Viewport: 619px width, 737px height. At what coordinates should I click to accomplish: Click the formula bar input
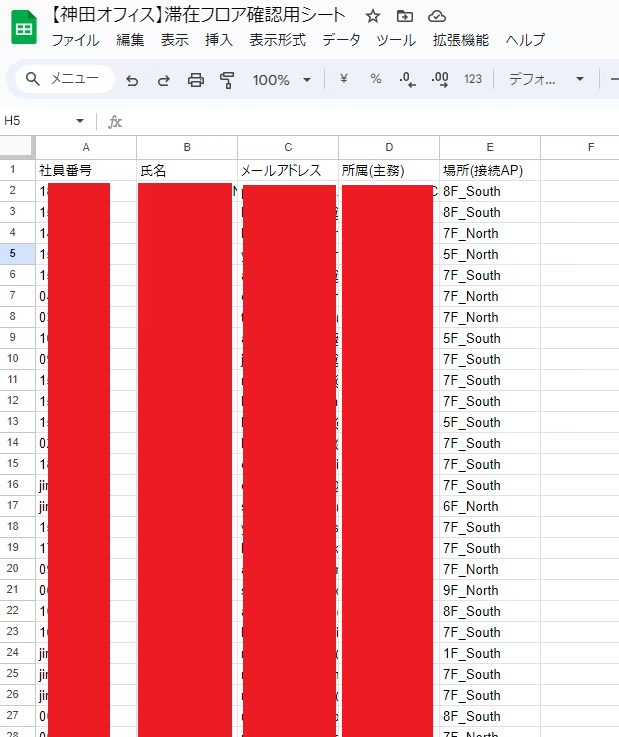(x=371, y=122)
